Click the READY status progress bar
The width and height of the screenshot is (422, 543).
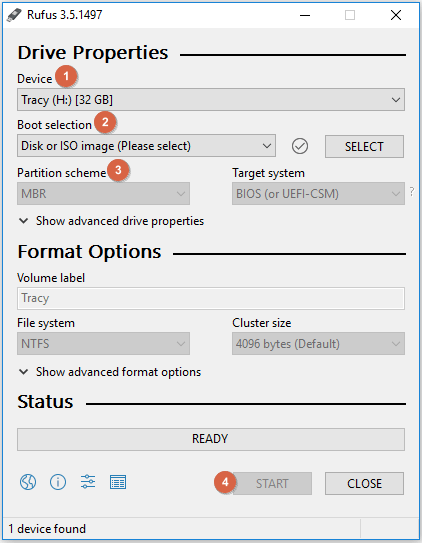pyautogui.click(x=211, y=439)
